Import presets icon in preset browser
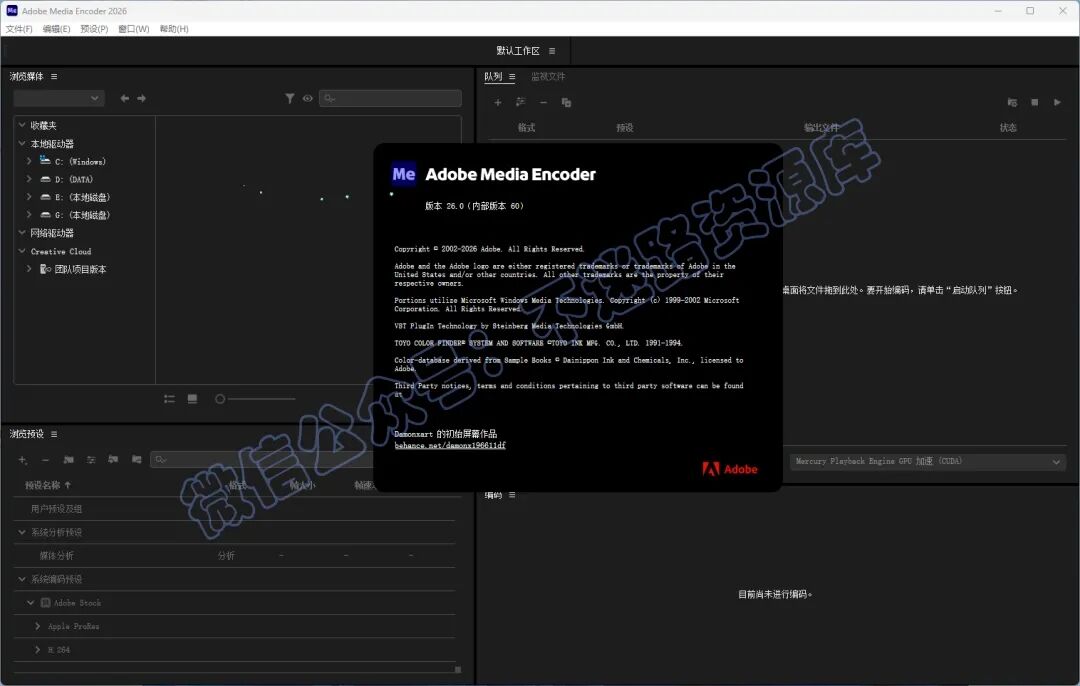 113,459
